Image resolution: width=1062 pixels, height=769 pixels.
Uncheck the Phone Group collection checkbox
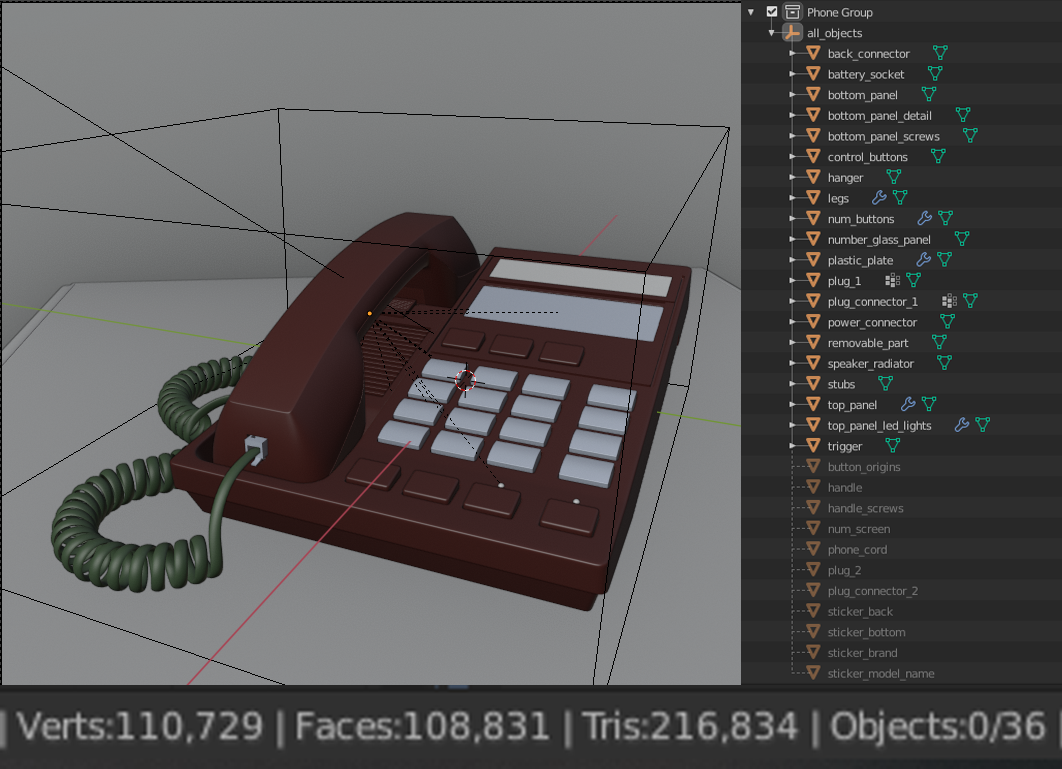point(771,12)
